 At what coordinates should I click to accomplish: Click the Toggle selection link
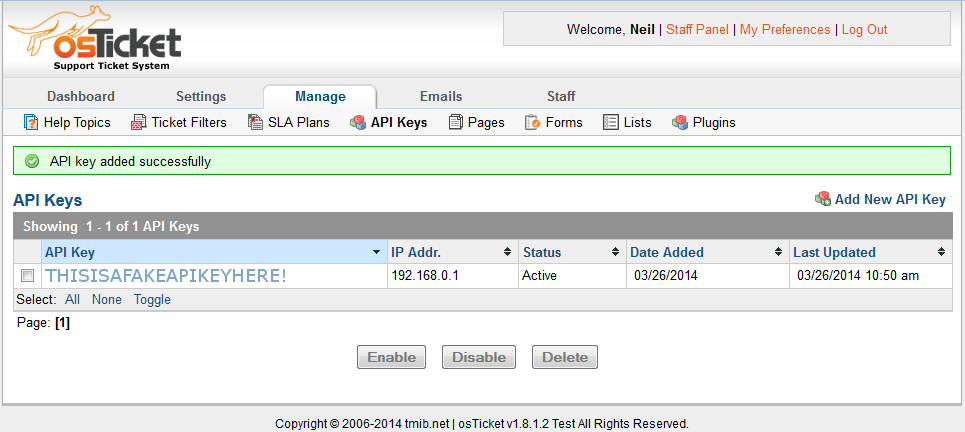pyautogui.click(x=153, y=300)
